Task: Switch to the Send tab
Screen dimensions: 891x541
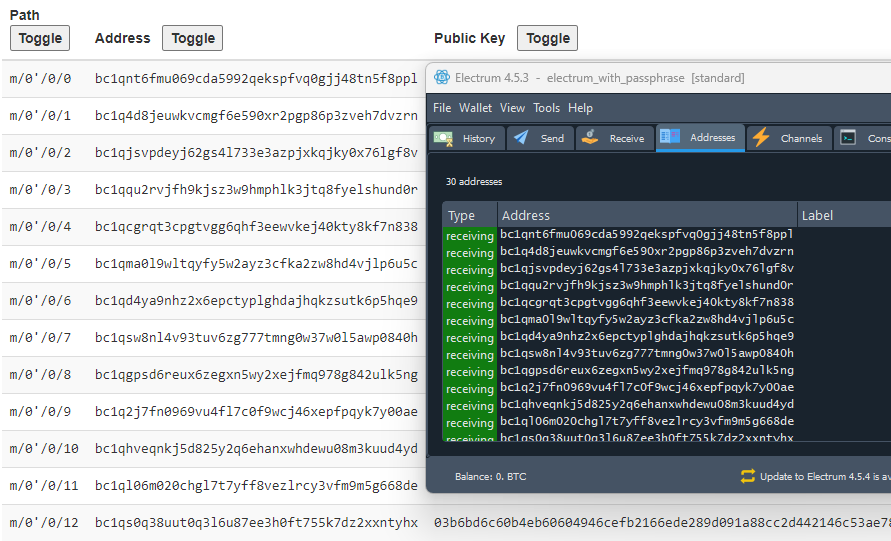Action: tap(540, 138)
